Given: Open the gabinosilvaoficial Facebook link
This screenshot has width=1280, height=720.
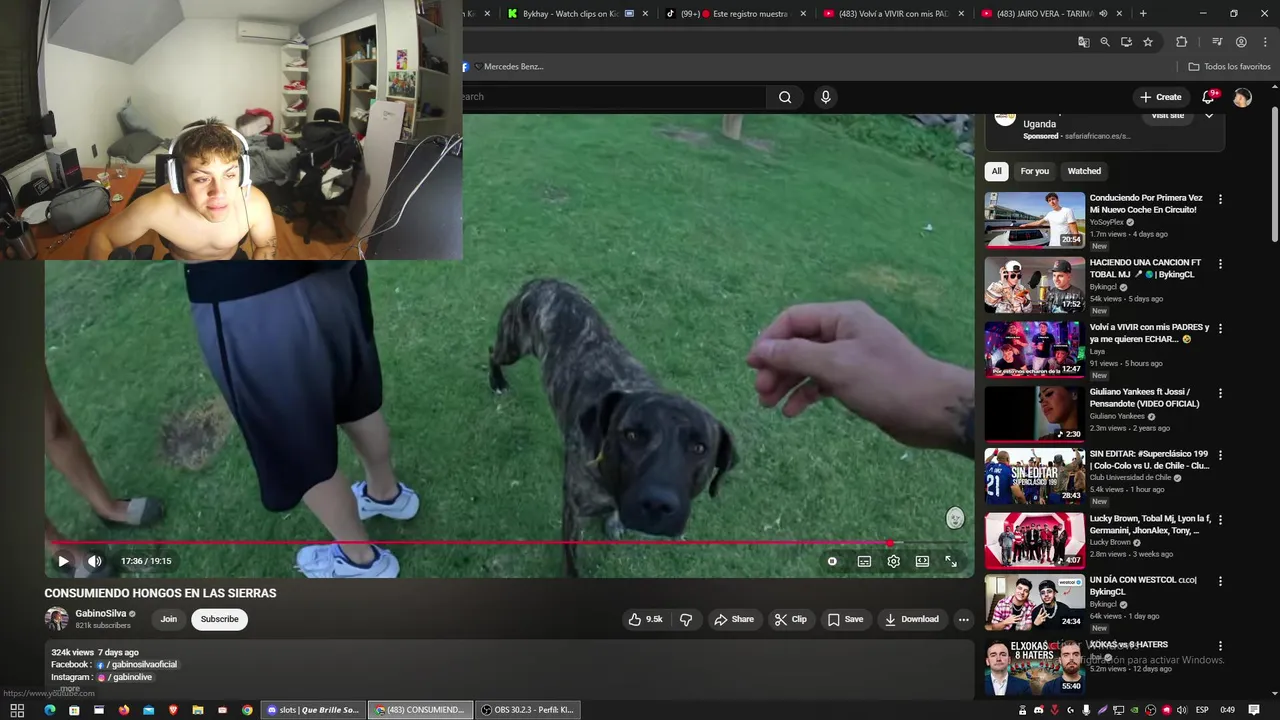Looking at the screenshot, I should click(136, 664).
